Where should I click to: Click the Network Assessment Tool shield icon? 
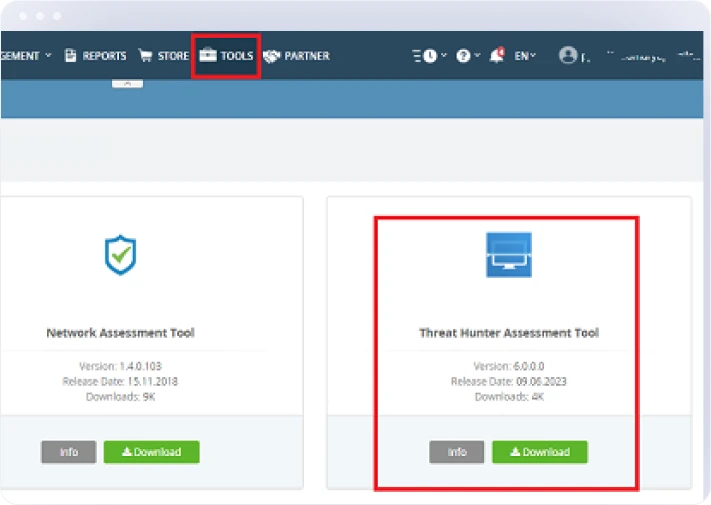tap(120, 256)
